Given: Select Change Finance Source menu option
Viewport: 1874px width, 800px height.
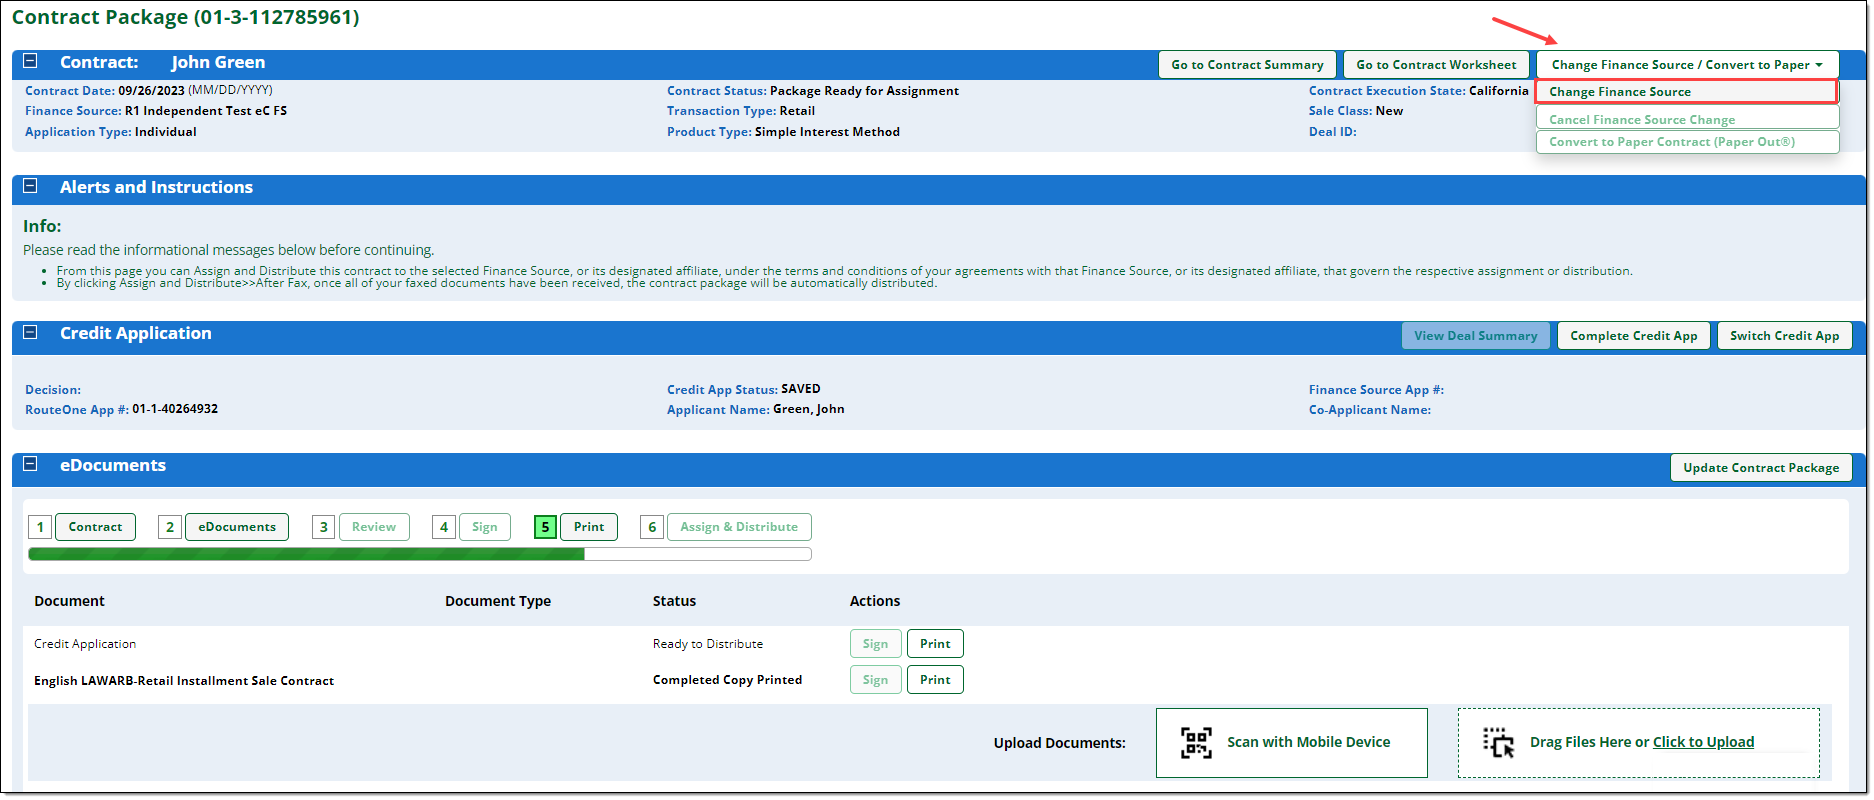Looking at the screenshot, I should tap(1687, 92).
